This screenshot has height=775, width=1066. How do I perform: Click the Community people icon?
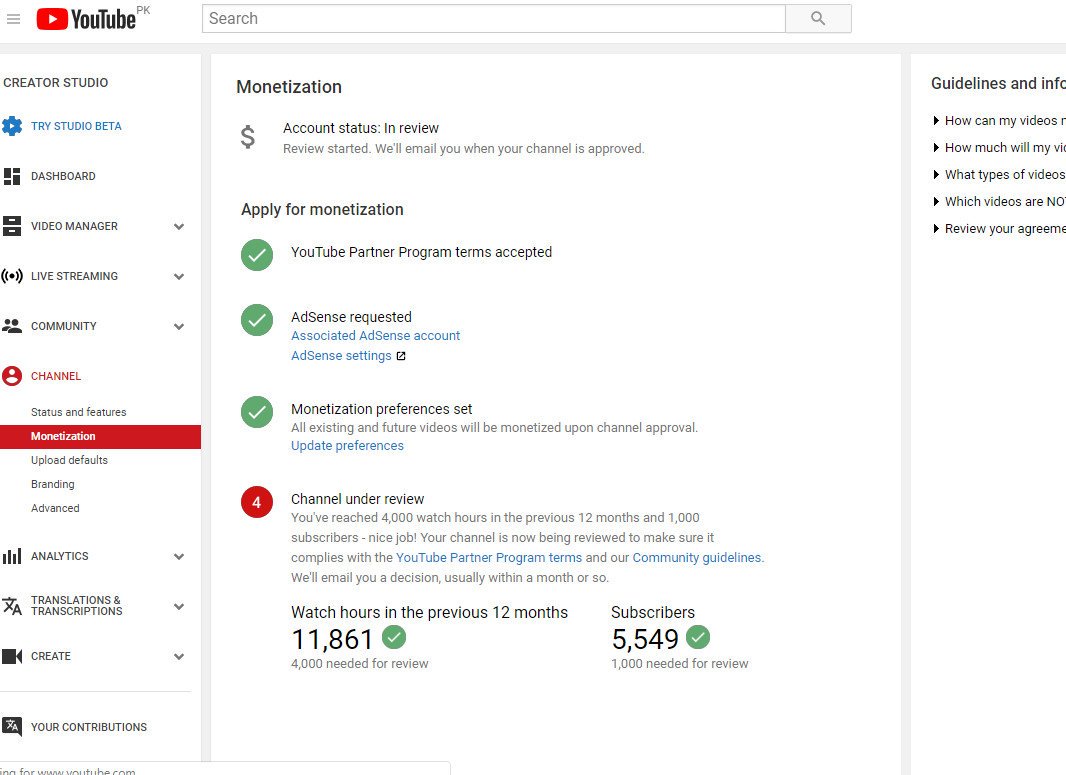coord(12,326)
